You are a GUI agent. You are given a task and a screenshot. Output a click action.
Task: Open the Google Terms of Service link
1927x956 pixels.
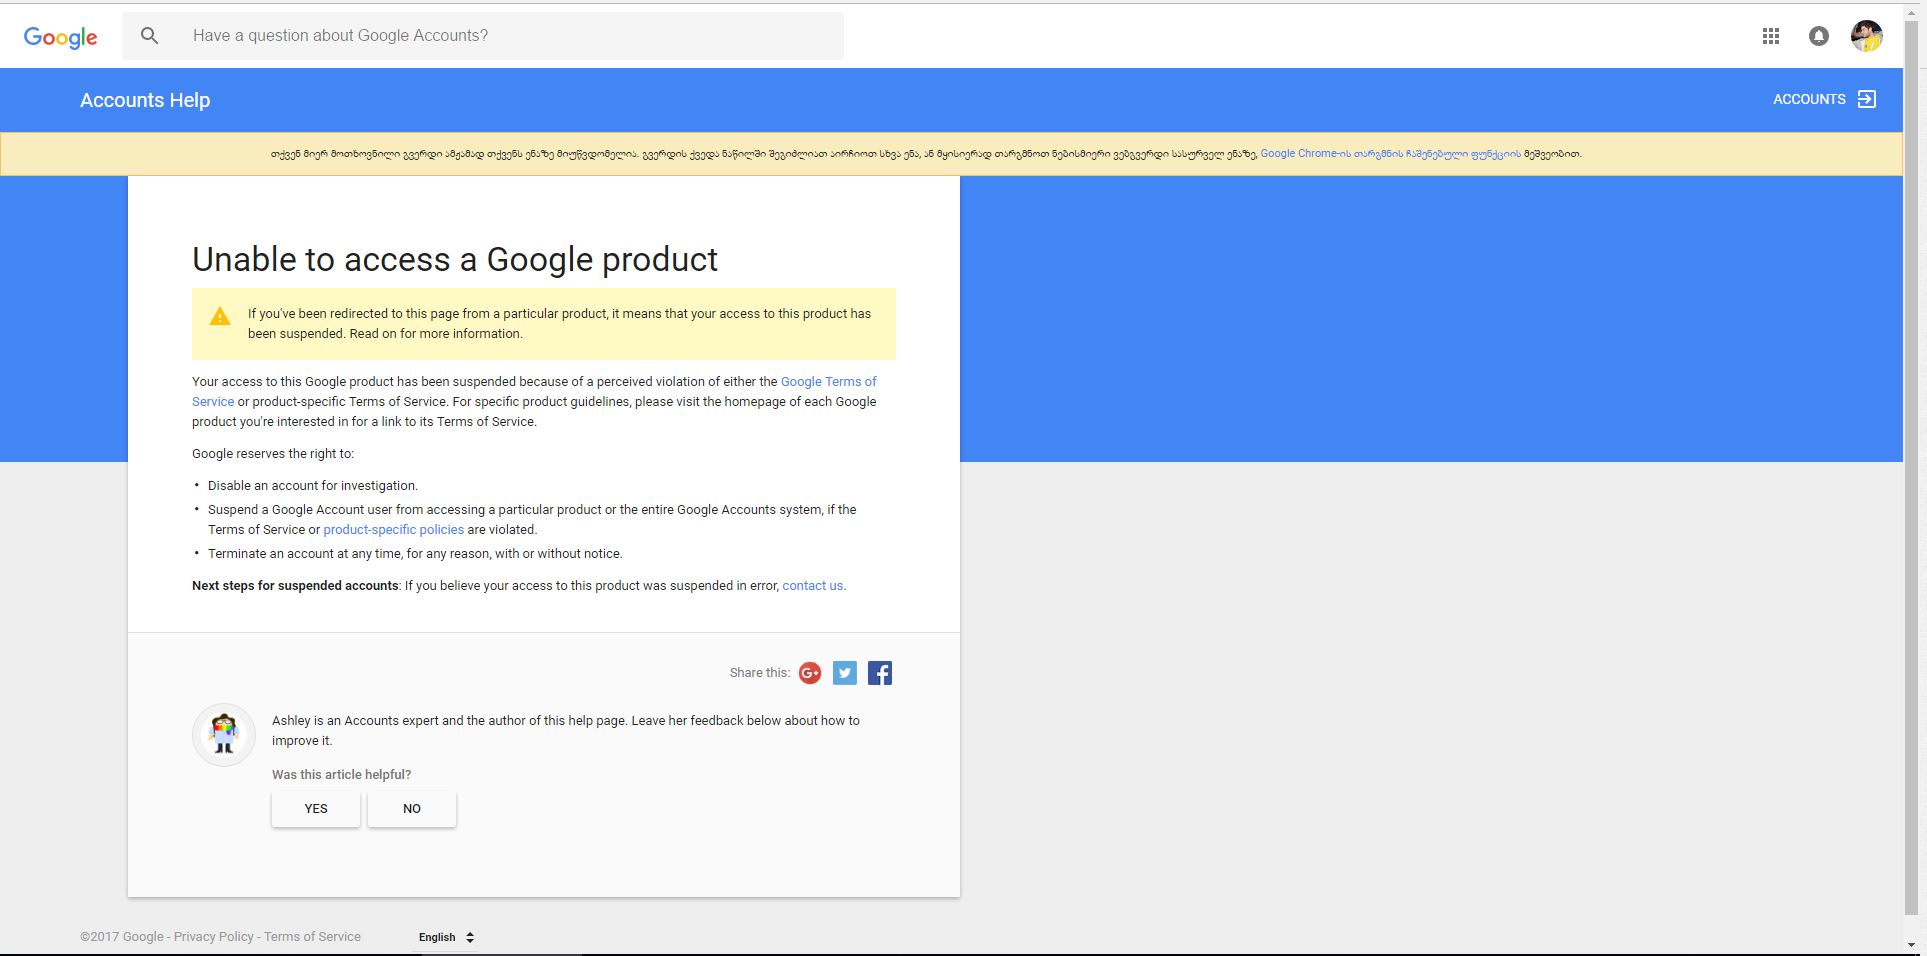click(828, 382)
